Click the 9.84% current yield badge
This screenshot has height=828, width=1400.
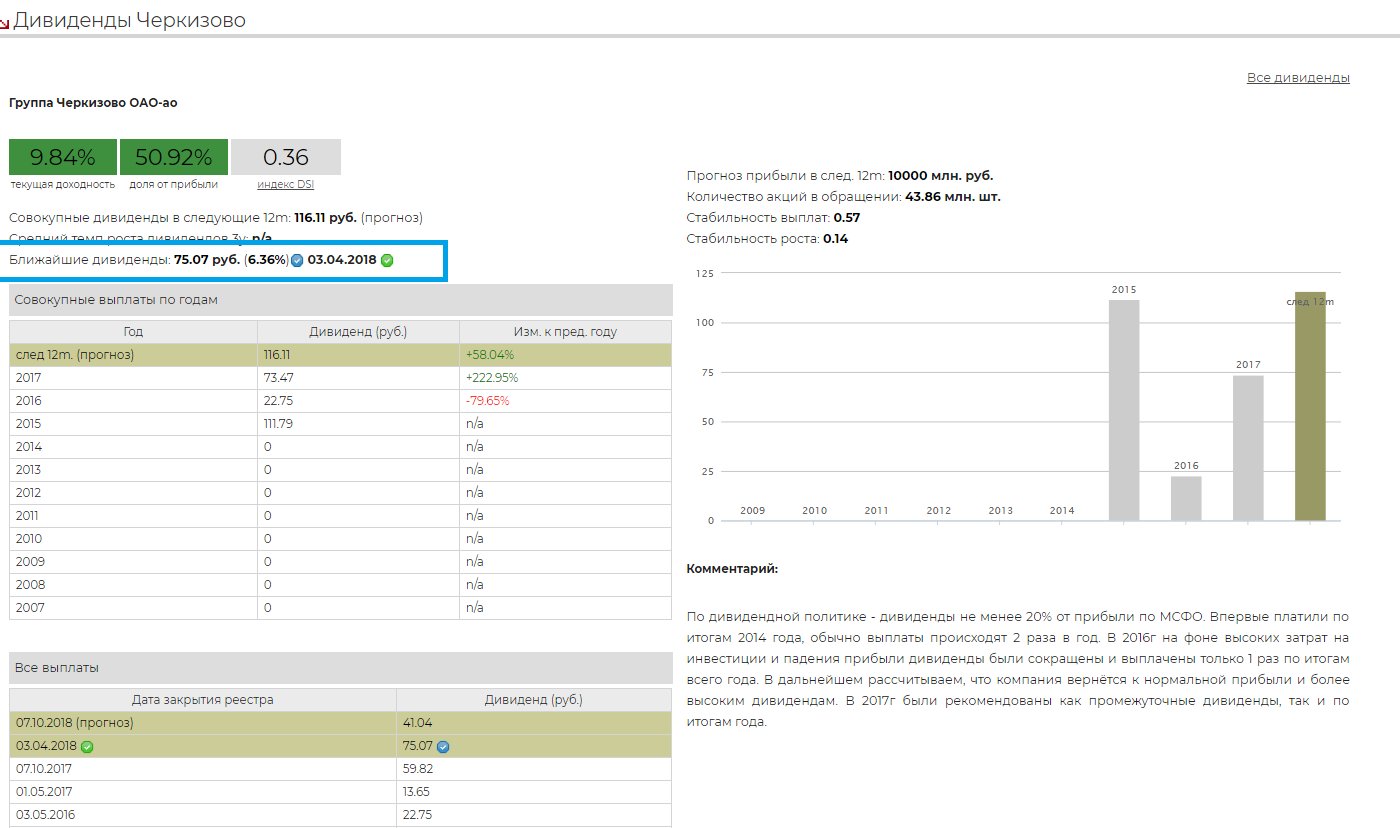[x=62, y=157]
